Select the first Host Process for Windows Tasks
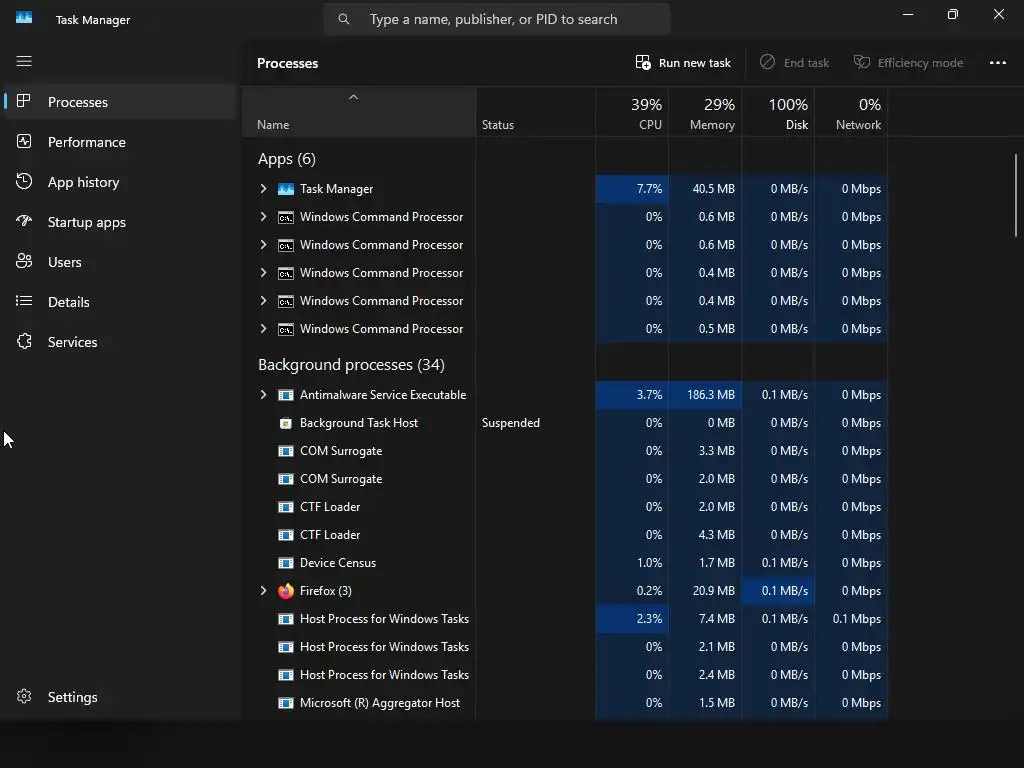 coord(564,619)
